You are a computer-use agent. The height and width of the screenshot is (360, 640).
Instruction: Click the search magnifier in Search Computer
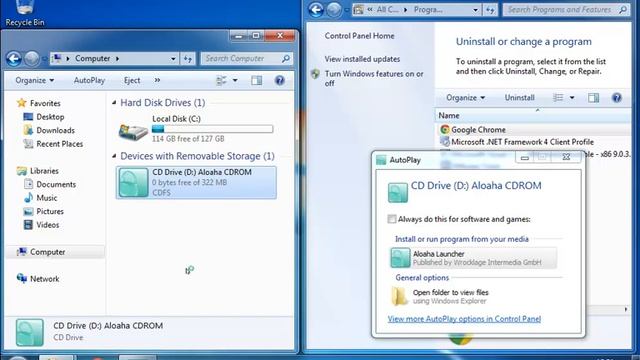pos(286,59)
